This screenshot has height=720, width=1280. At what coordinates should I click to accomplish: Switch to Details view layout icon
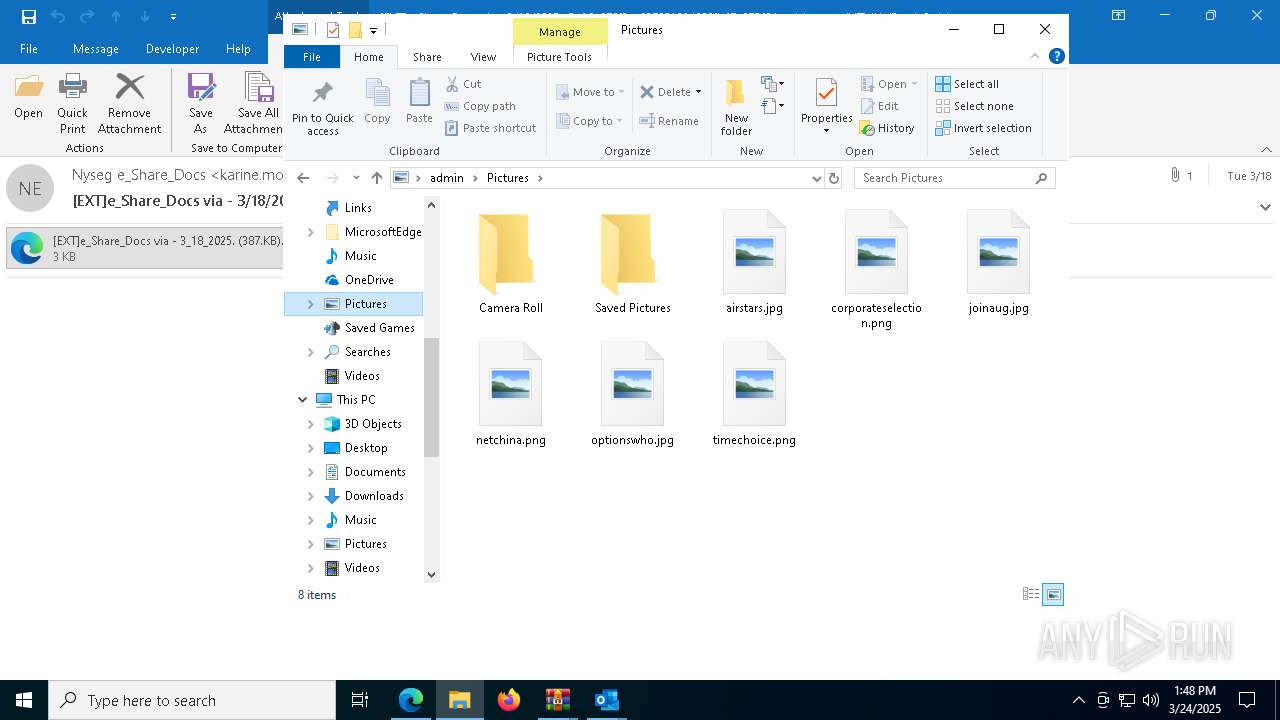(x=1031, y=594)
